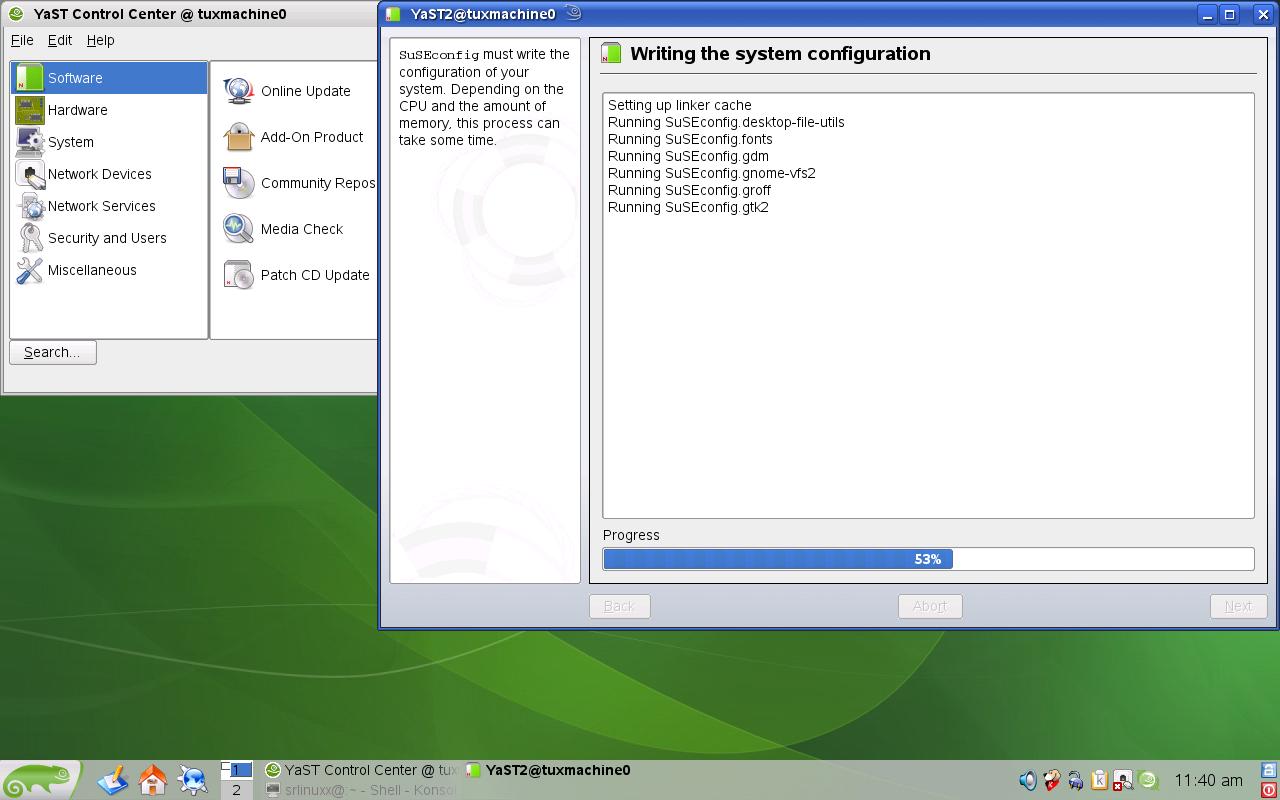The image size is (1280, 800).
Task: Switch to YaST2@tuxmachine0 taskbar entry
Action: 550,770
